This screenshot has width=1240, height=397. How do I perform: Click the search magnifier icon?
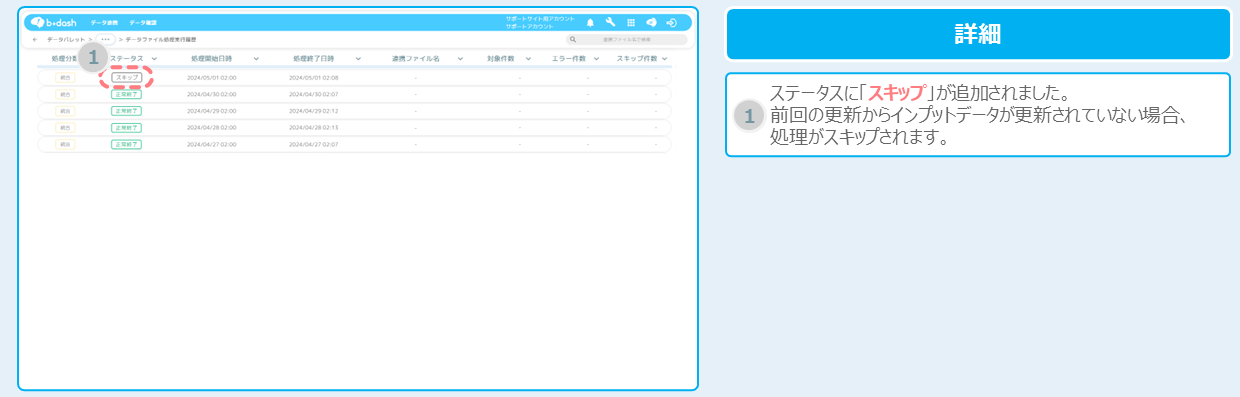coord(572,39)
